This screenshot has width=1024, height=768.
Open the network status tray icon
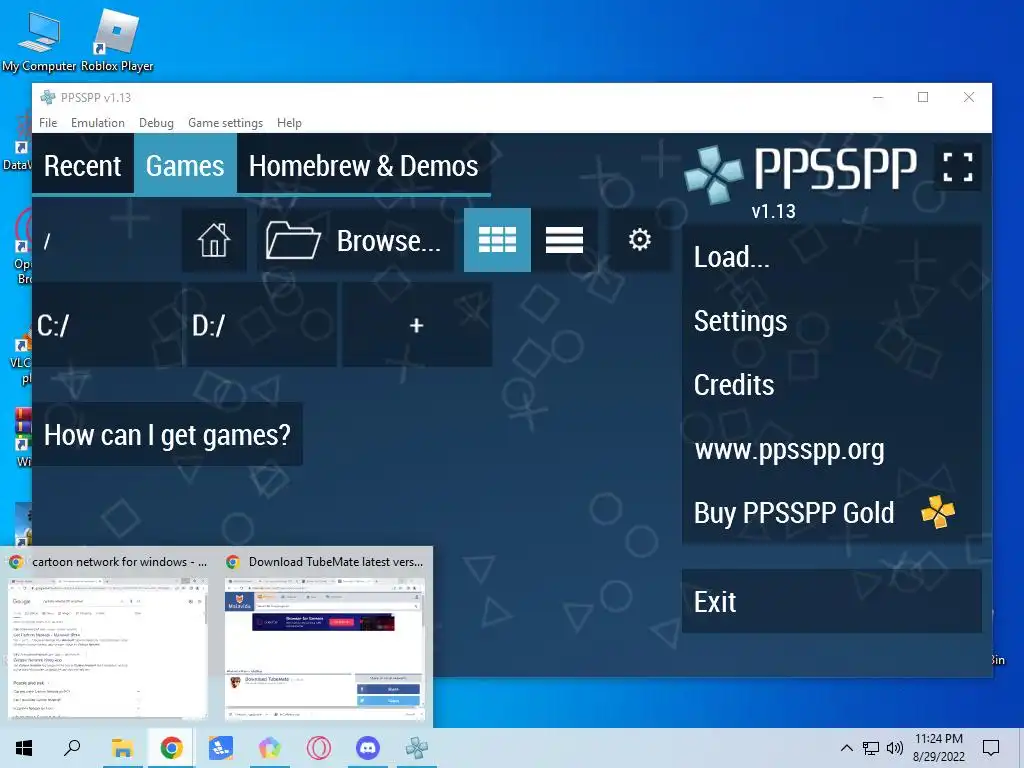(871, 748)
